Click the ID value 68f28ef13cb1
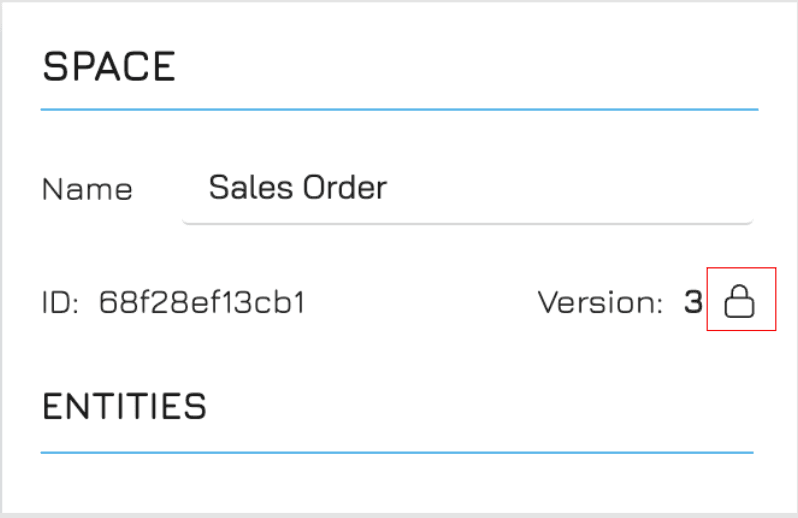The image size is (798, 518). pos(202,302)
